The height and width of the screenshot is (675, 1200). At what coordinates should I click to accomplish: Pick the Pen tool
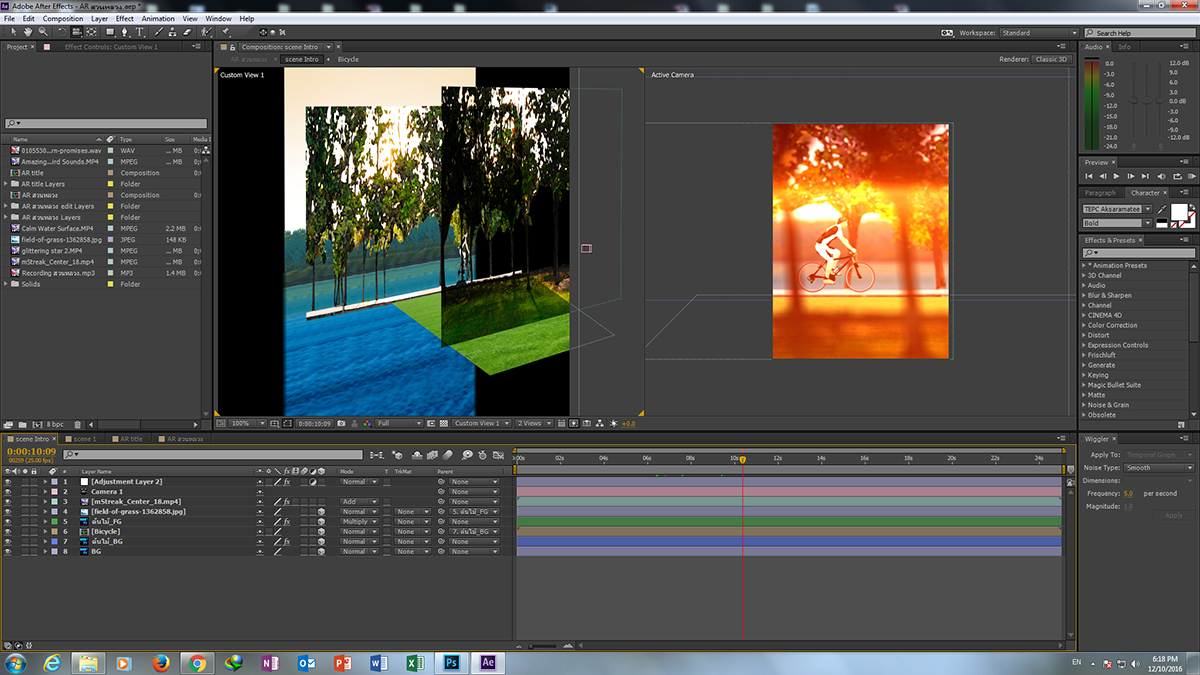(124, 32)
